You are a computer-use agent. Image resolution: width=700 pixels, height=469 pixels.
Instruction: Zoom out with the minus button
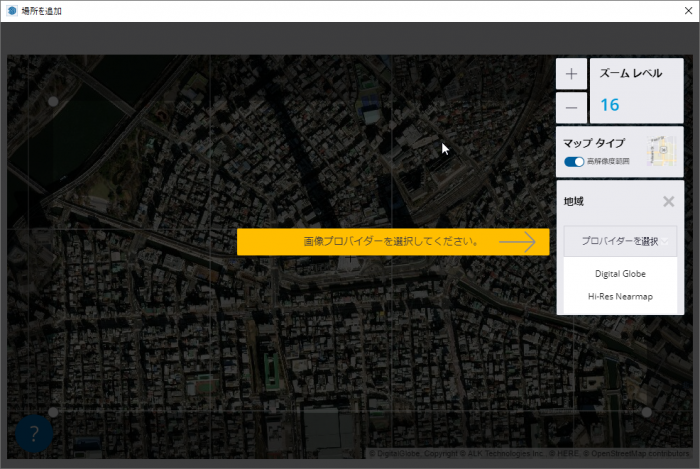[570, 107]
